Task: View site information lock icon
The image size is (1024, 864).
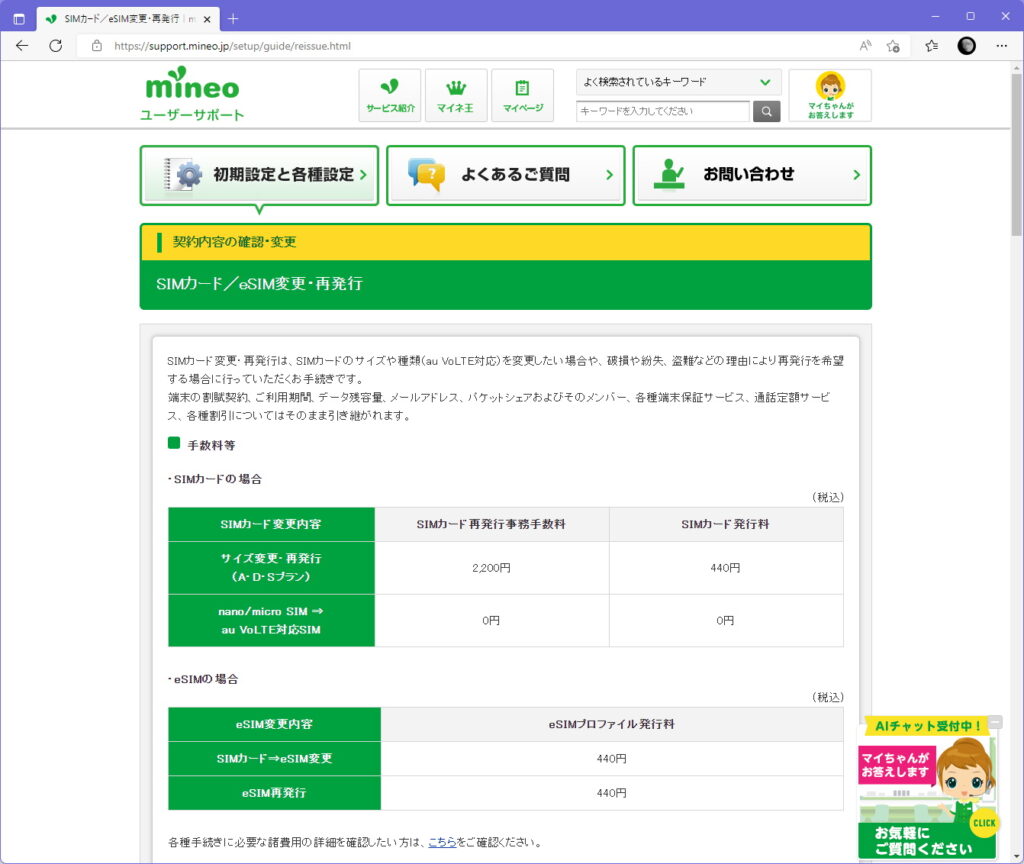Action: coord(97,46)
